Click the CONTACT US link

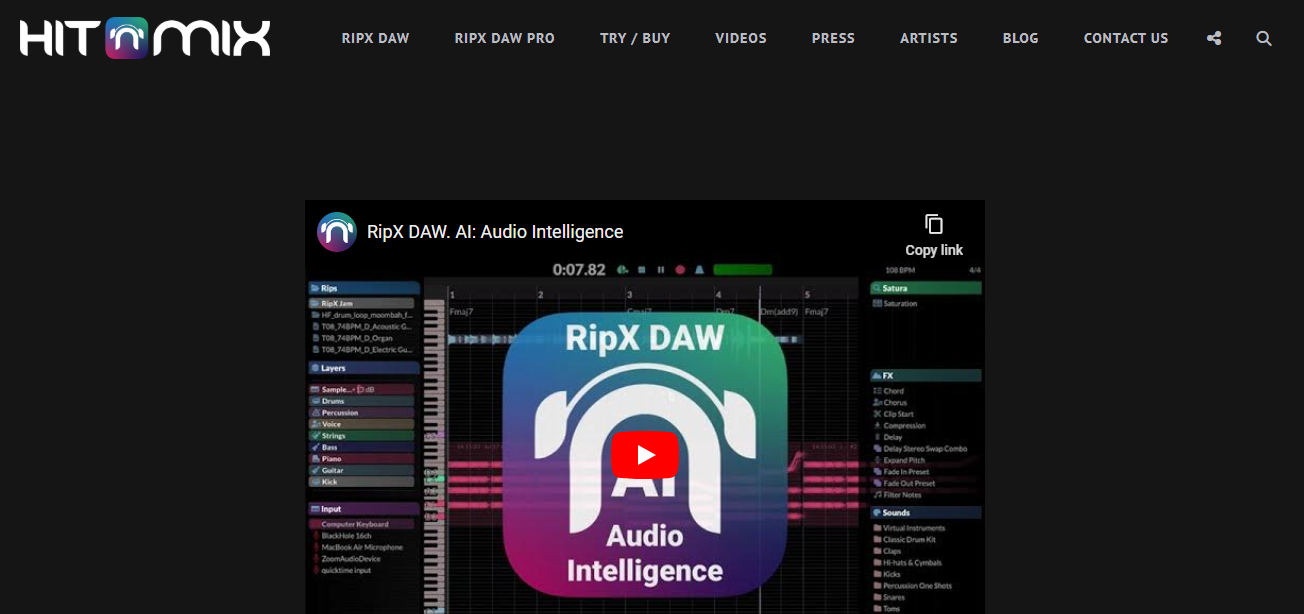point(1125,38)
